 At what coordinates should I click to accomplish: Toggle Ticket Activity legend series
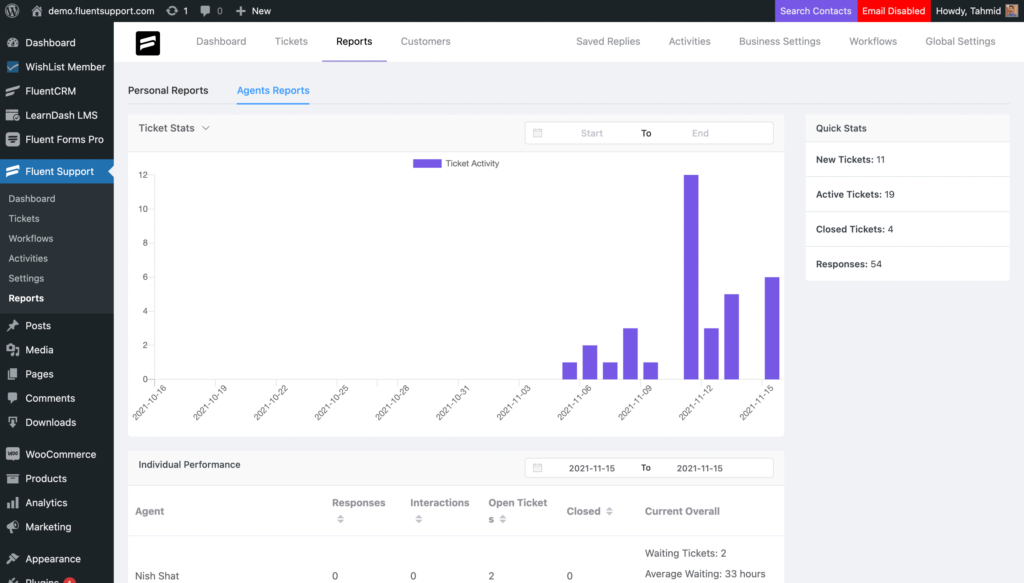tap(456, 163)
